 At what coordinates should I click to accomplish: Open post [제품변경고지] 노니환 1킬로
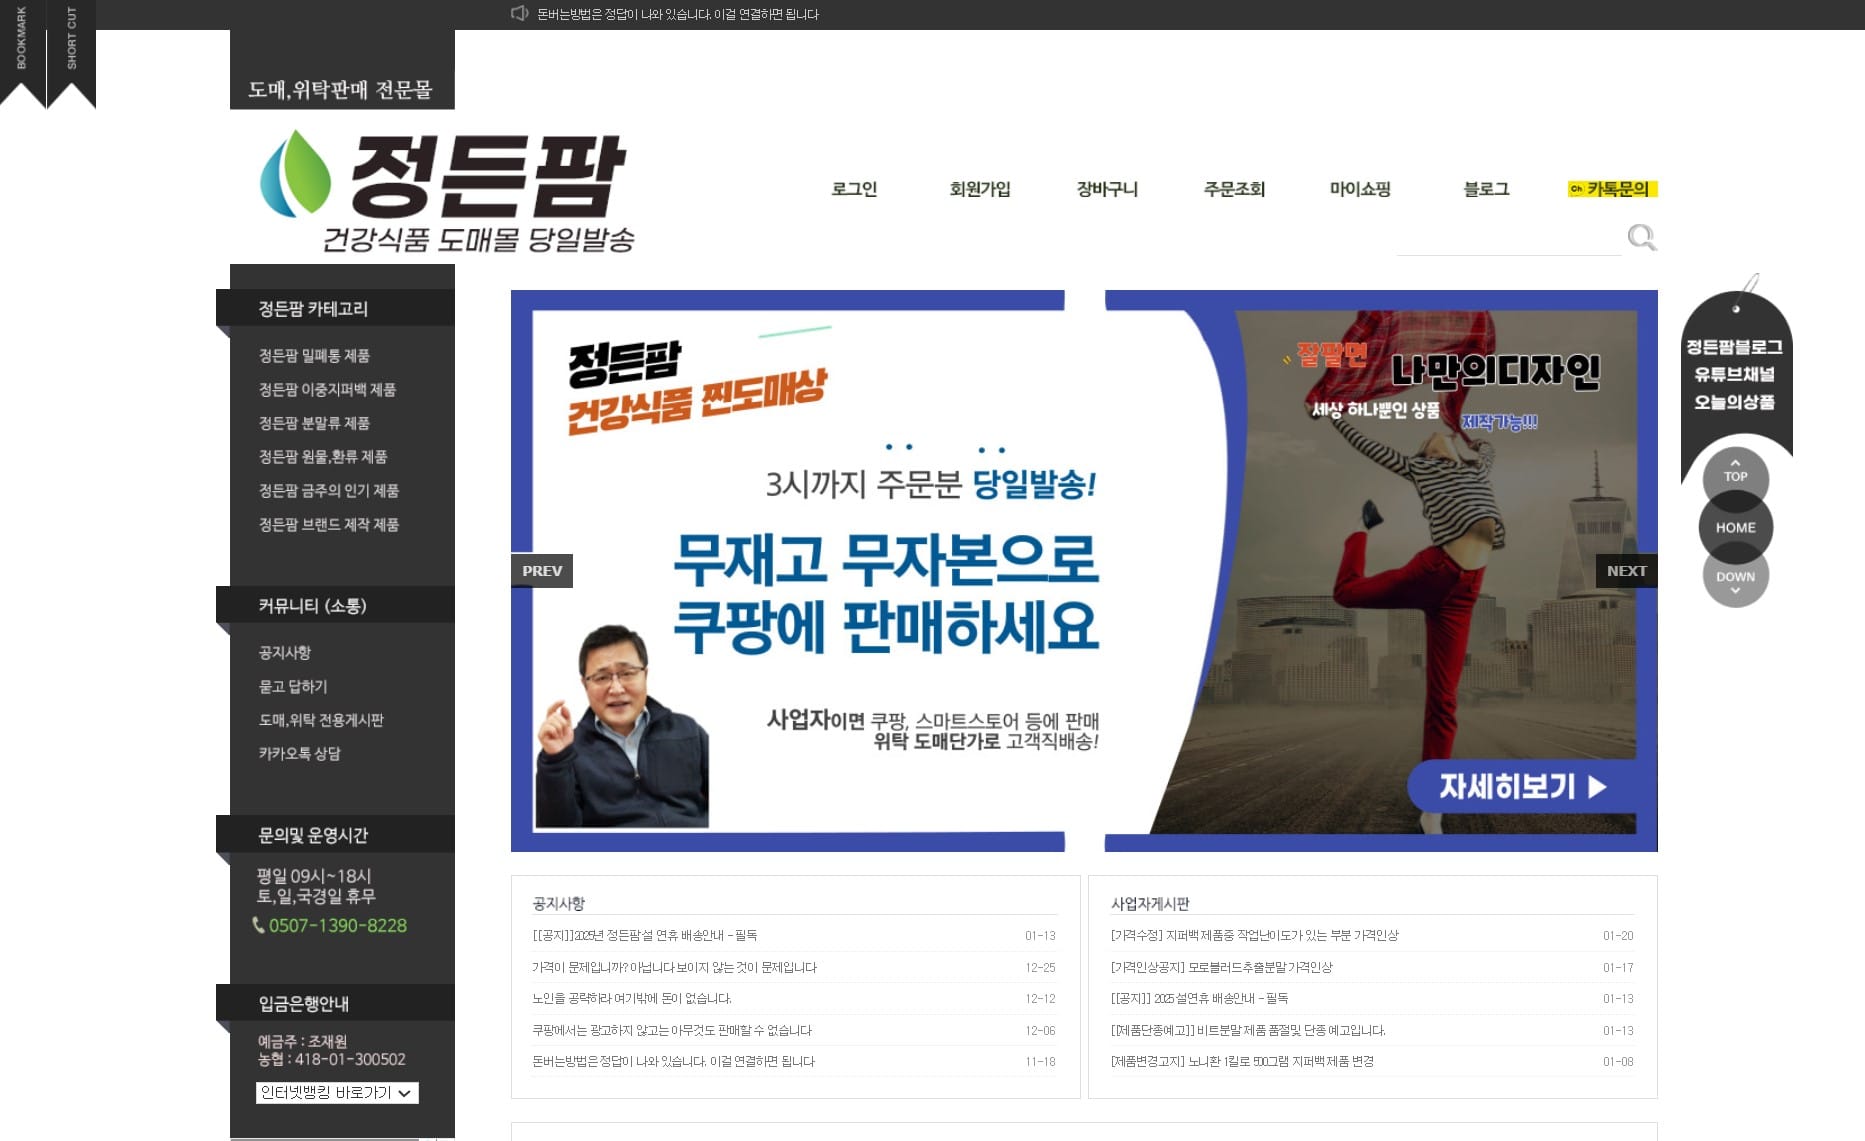tap(1242, 1062)
